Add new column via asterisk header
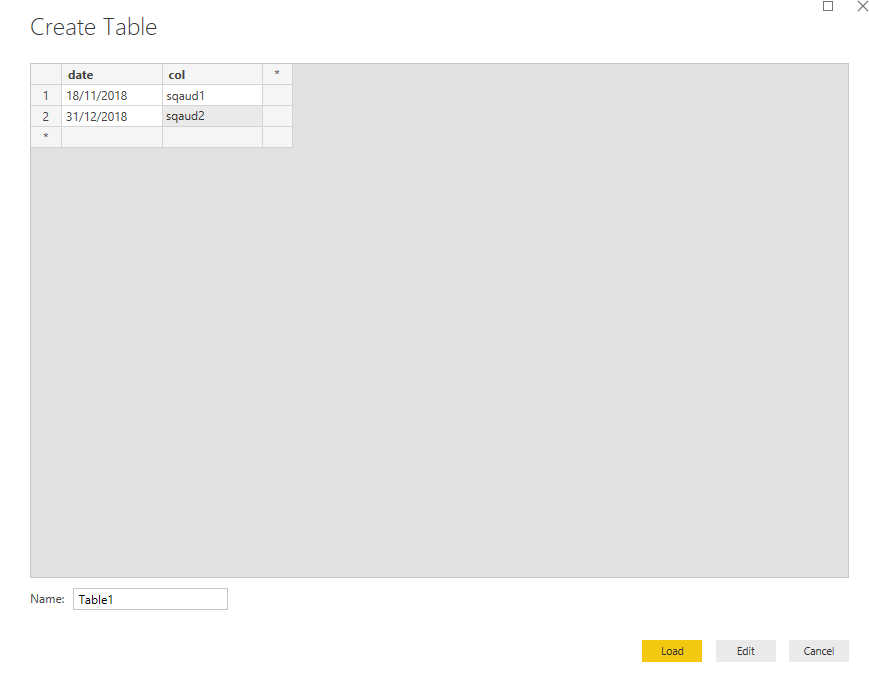 pyautogui.click(x=277, y=74)
